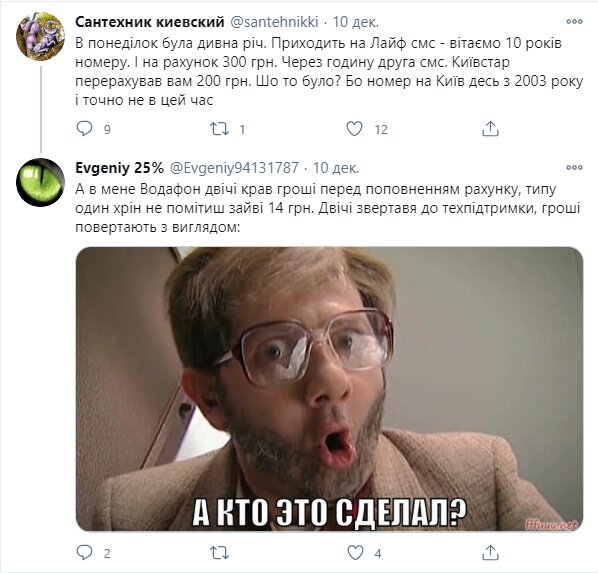The width and height of the screenshot is (598, 573).
Task: Like Evgeniy's tweet with 4 likes
Action: point(355,552)
